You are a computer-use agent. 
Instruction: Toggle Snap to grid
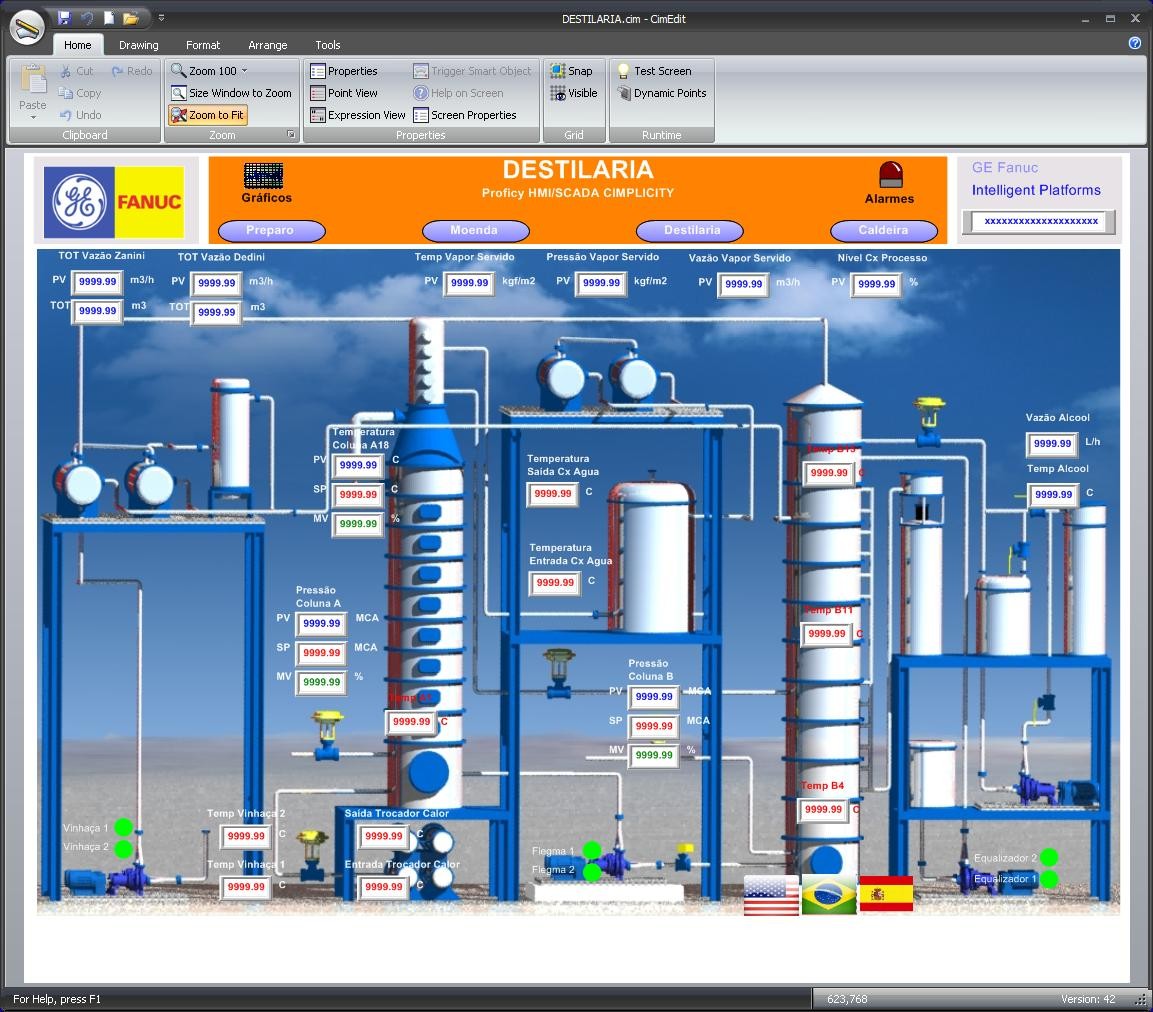(572, 71)
